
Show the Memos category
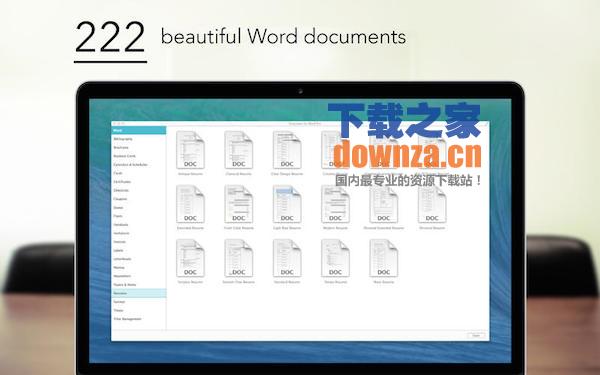119,267
